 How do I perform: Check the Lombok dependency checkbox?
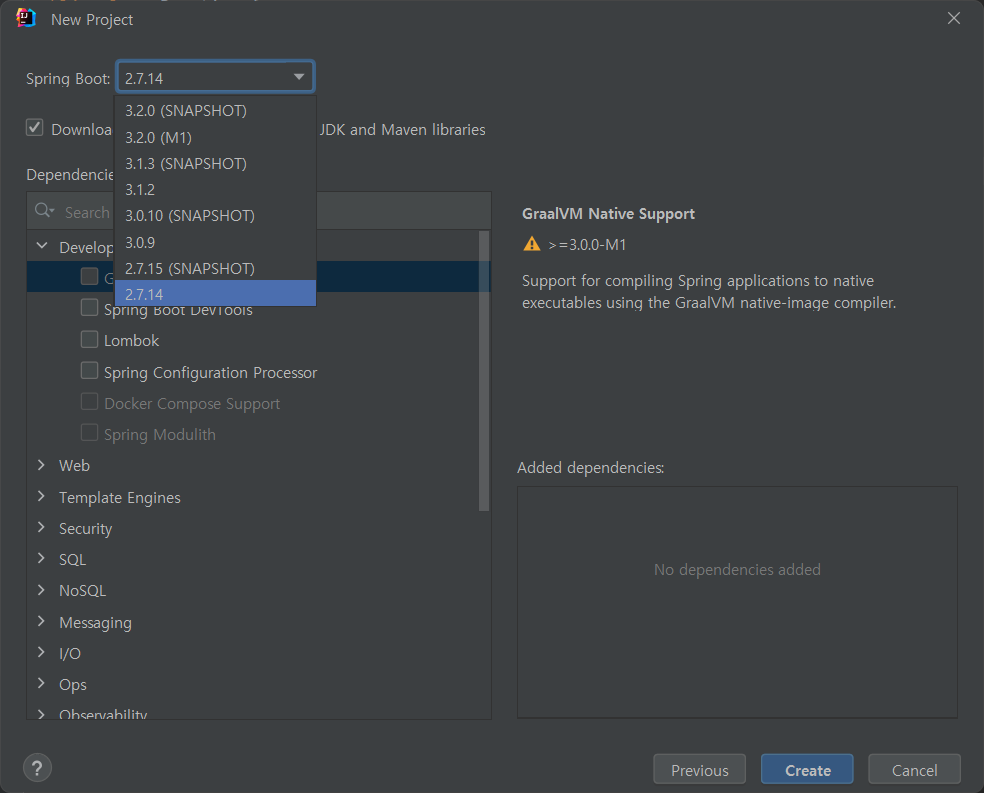point(90,339)
